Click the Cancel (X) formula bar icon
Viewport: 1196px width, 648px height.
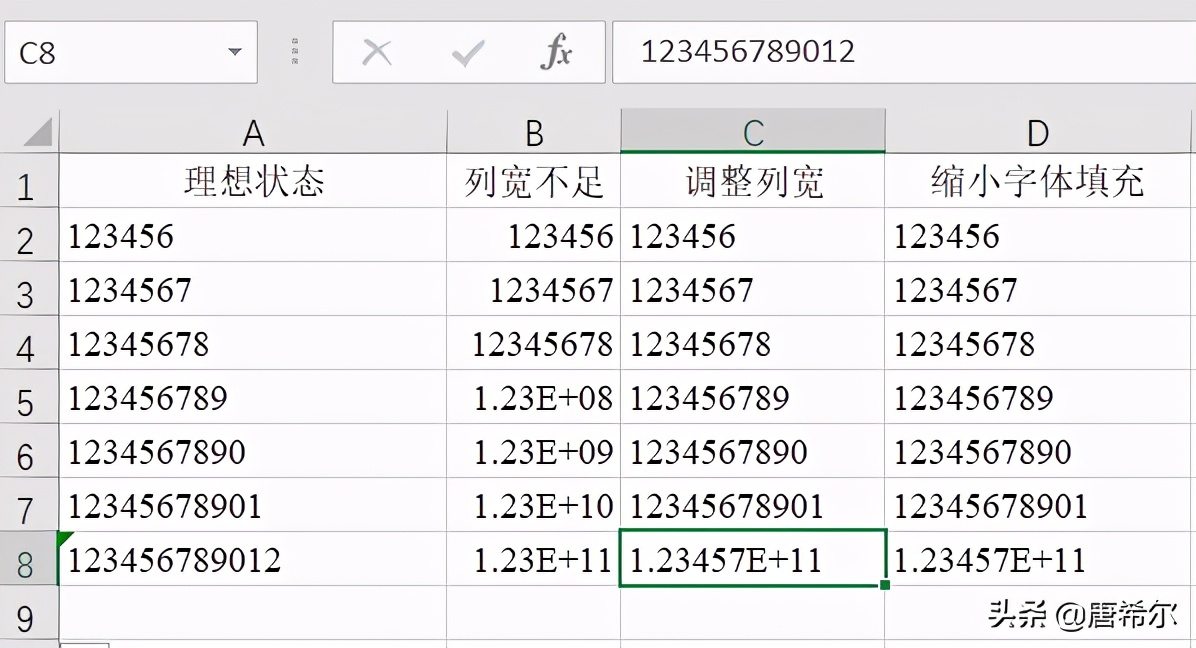click(377, 53)
